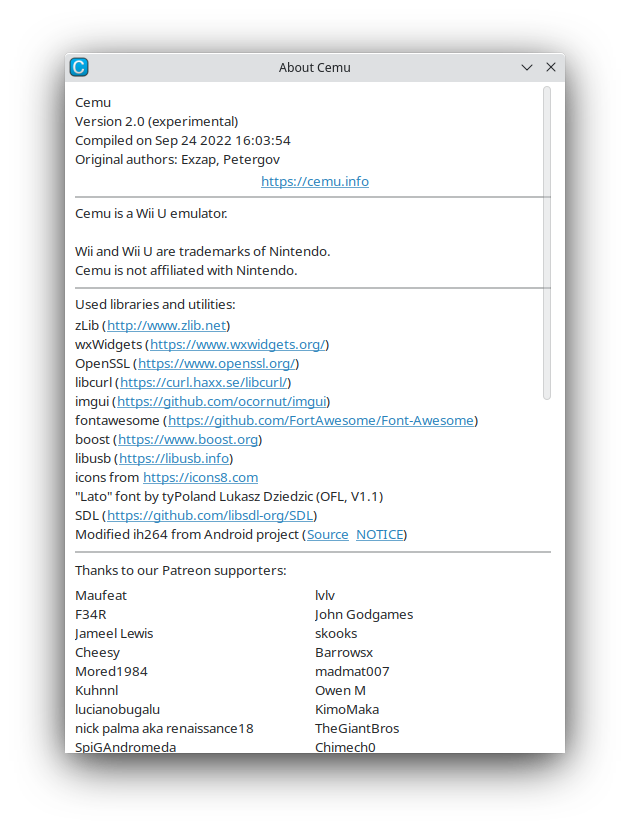Open the Font-Awesome GitHub link
The width and height of the screenshot is (630, 830).
pyautogui.click(x=320, y=420)
